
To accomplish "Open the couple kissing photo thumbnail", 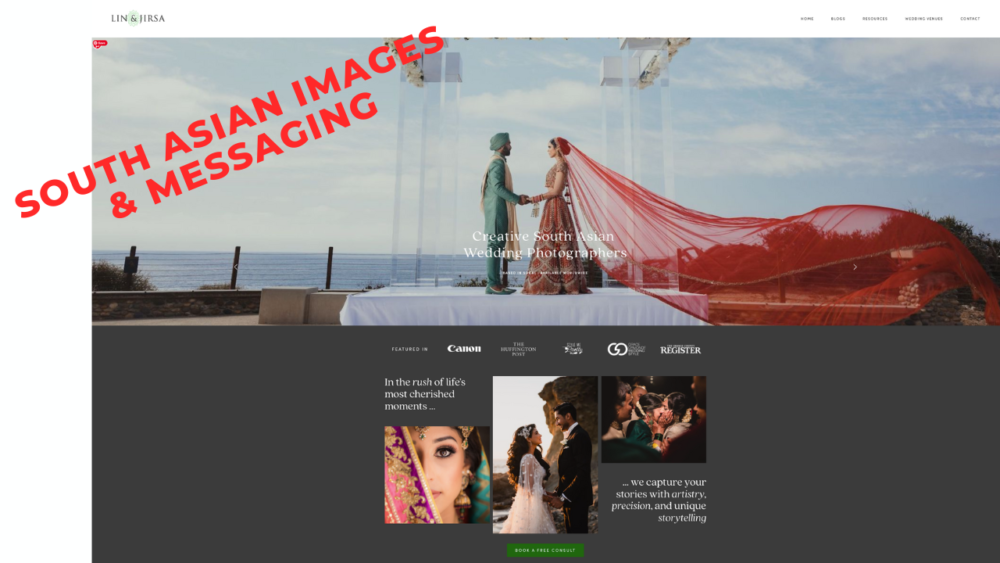I will pyautogui.click(x=653, y=419).
